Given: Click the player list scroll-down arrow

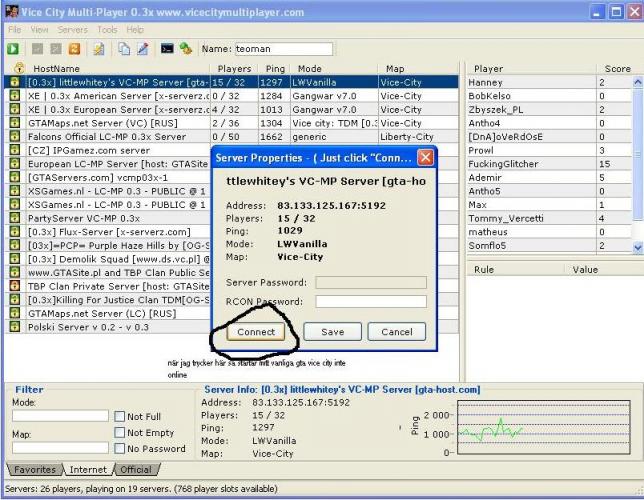Looking at the screenshot, I should [638, 247].
